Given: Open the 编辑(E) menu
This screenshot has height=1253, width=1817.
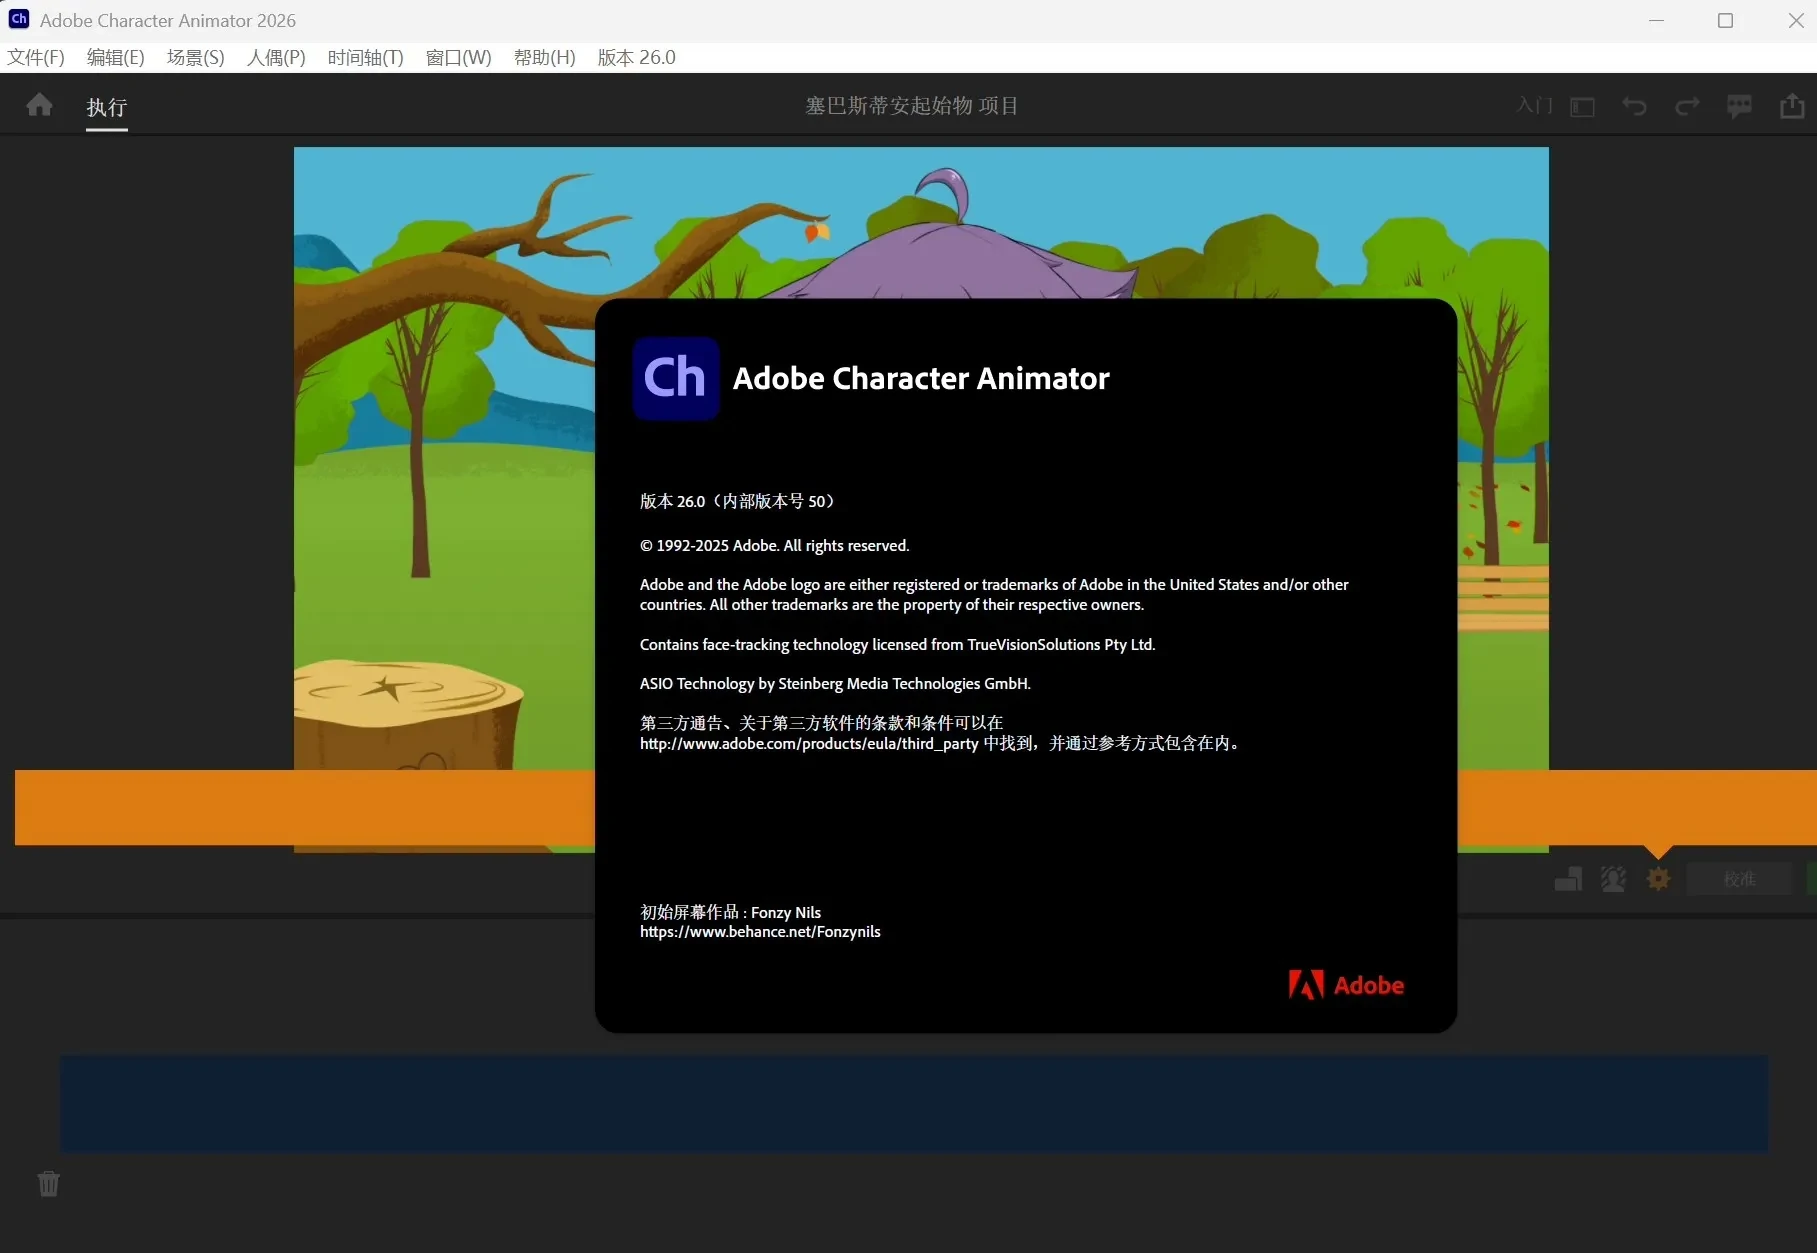Looking at the screenshot, I should coord(116,58).
